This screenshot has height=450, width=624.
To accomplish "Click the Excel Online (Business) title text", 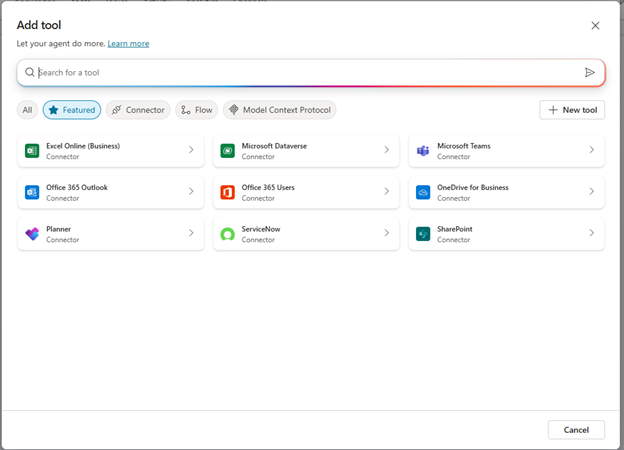I will click(83, 146).
